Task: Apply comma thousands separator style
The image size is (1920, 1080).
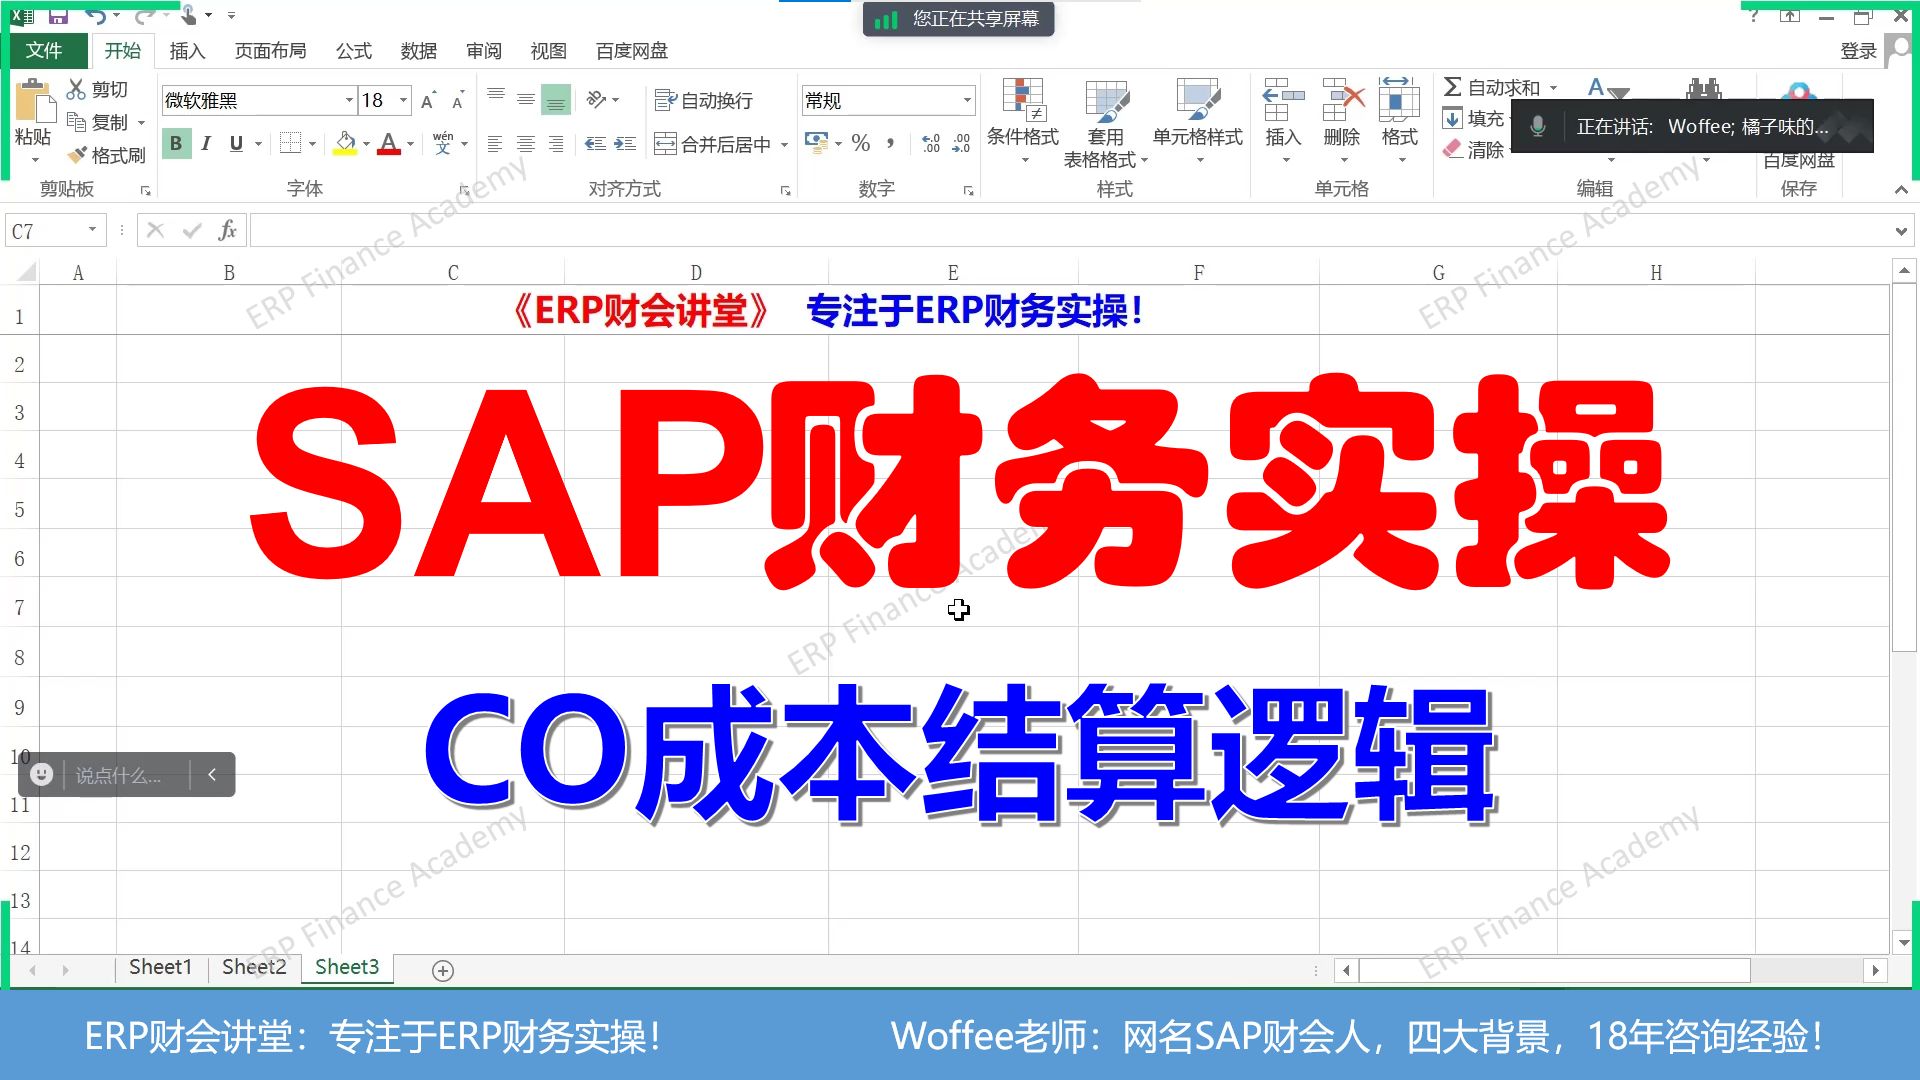Action: pos(890,144)
